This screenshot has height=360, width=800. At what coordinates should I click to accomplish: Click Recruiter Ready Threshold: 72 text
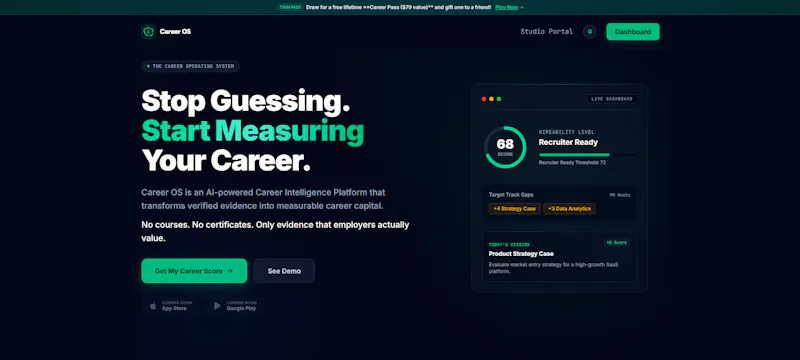[x=572, y=163]
